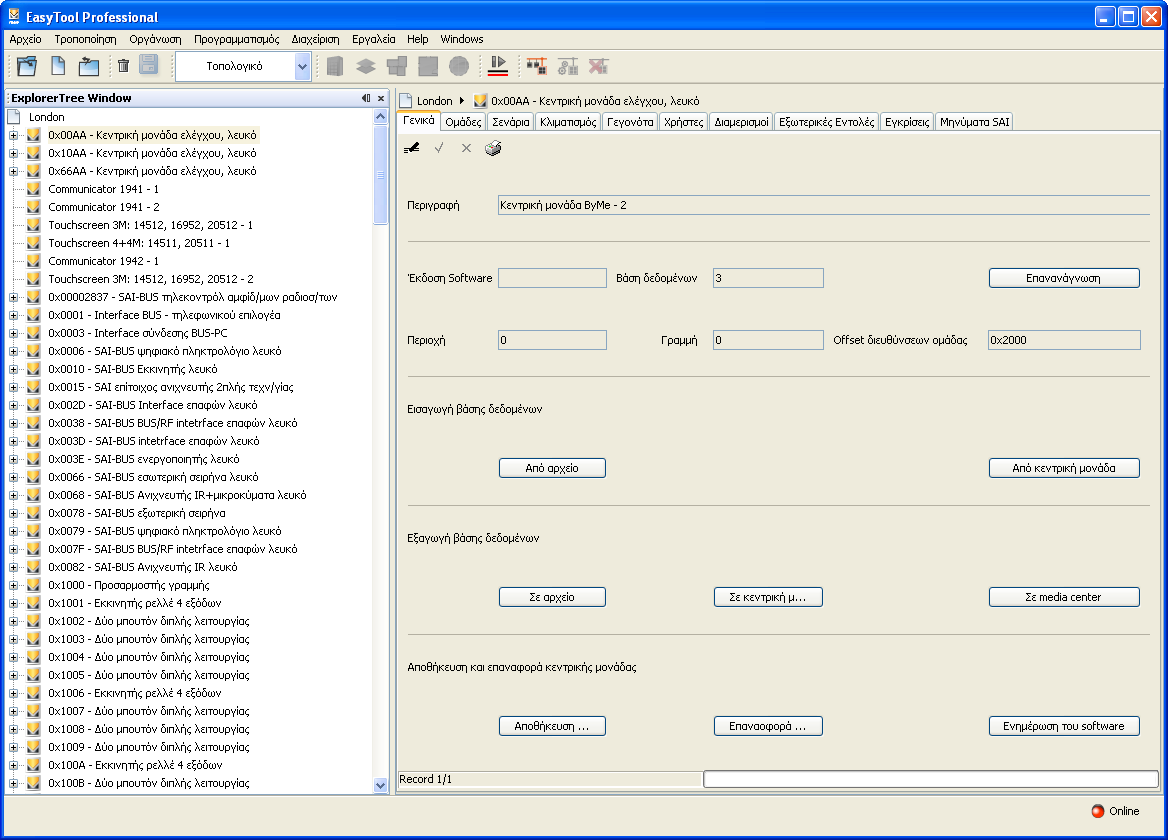Click the grayed floppy disk save icon
Image resolution: width=1168 pixels, height=840 pixels.
[x=149, y=65]
